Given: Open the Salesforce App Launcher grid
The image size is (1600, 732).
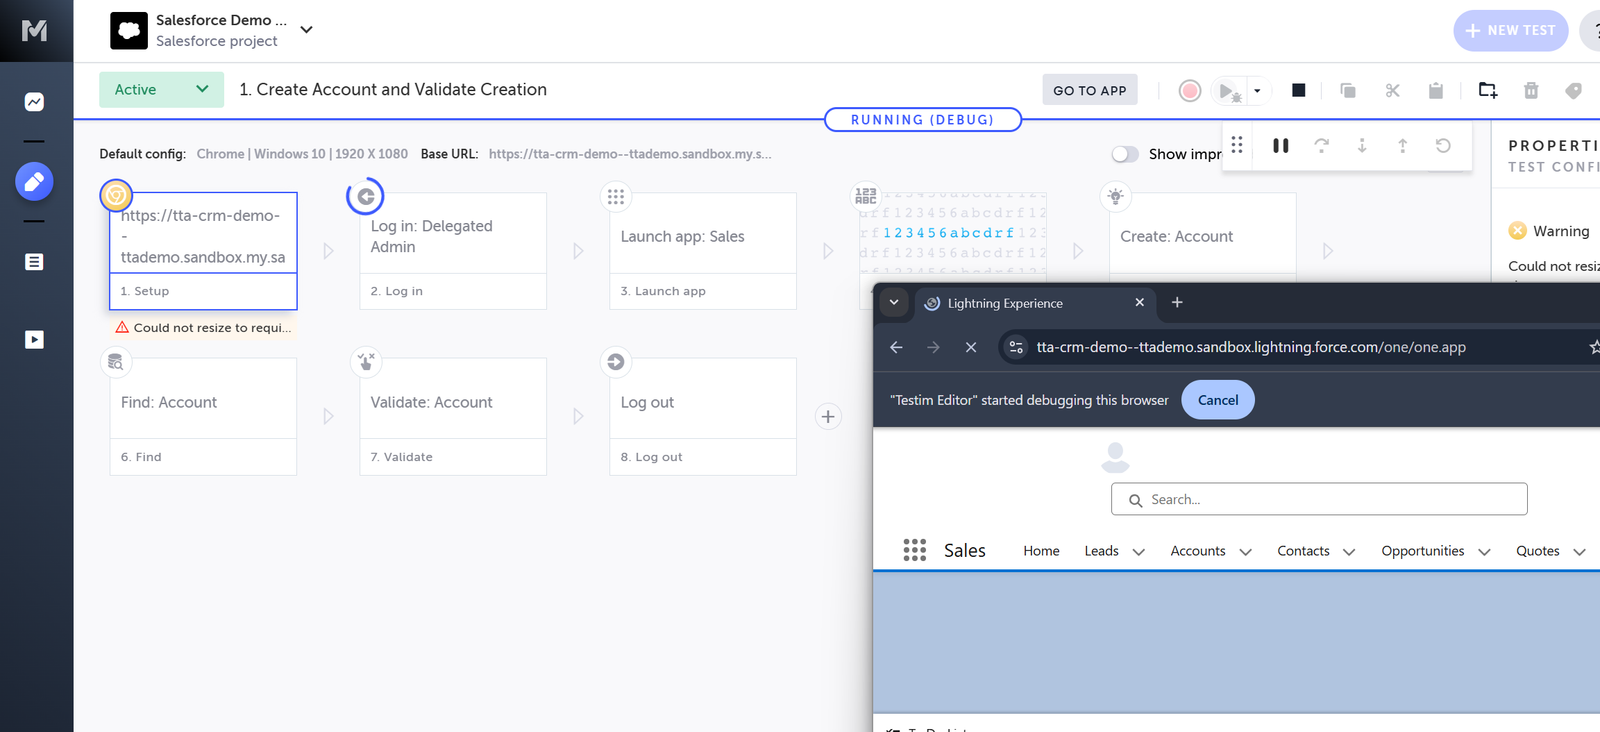Looking at the screenshot, I should click(914, 550).
